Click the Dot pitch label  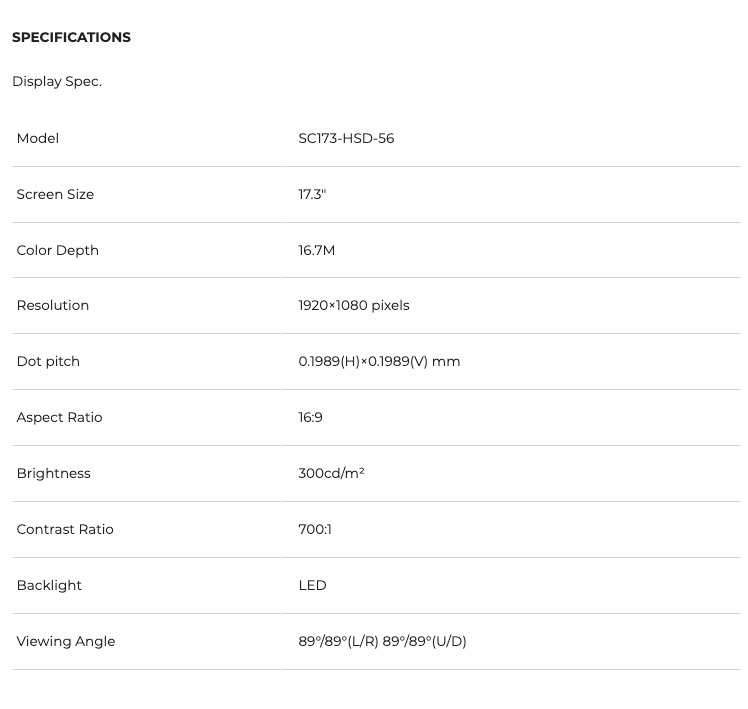(x=48, y=361)
